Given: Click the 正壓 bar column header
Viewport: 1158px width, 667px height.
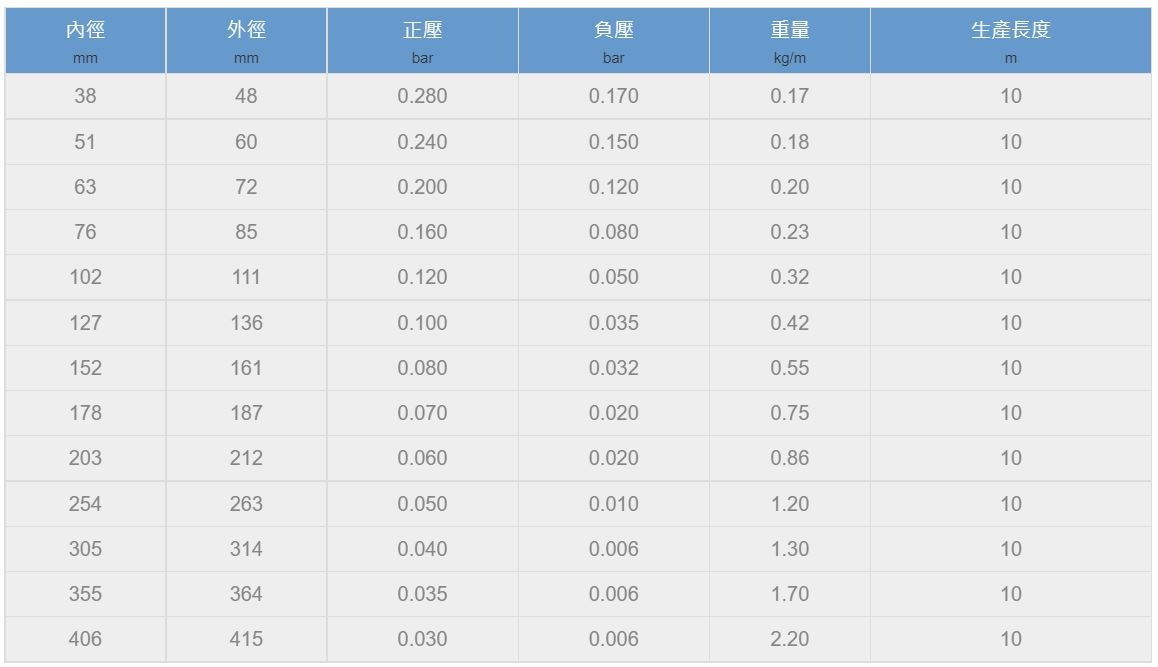Looking at the screenshot, I should coord(422,42).
